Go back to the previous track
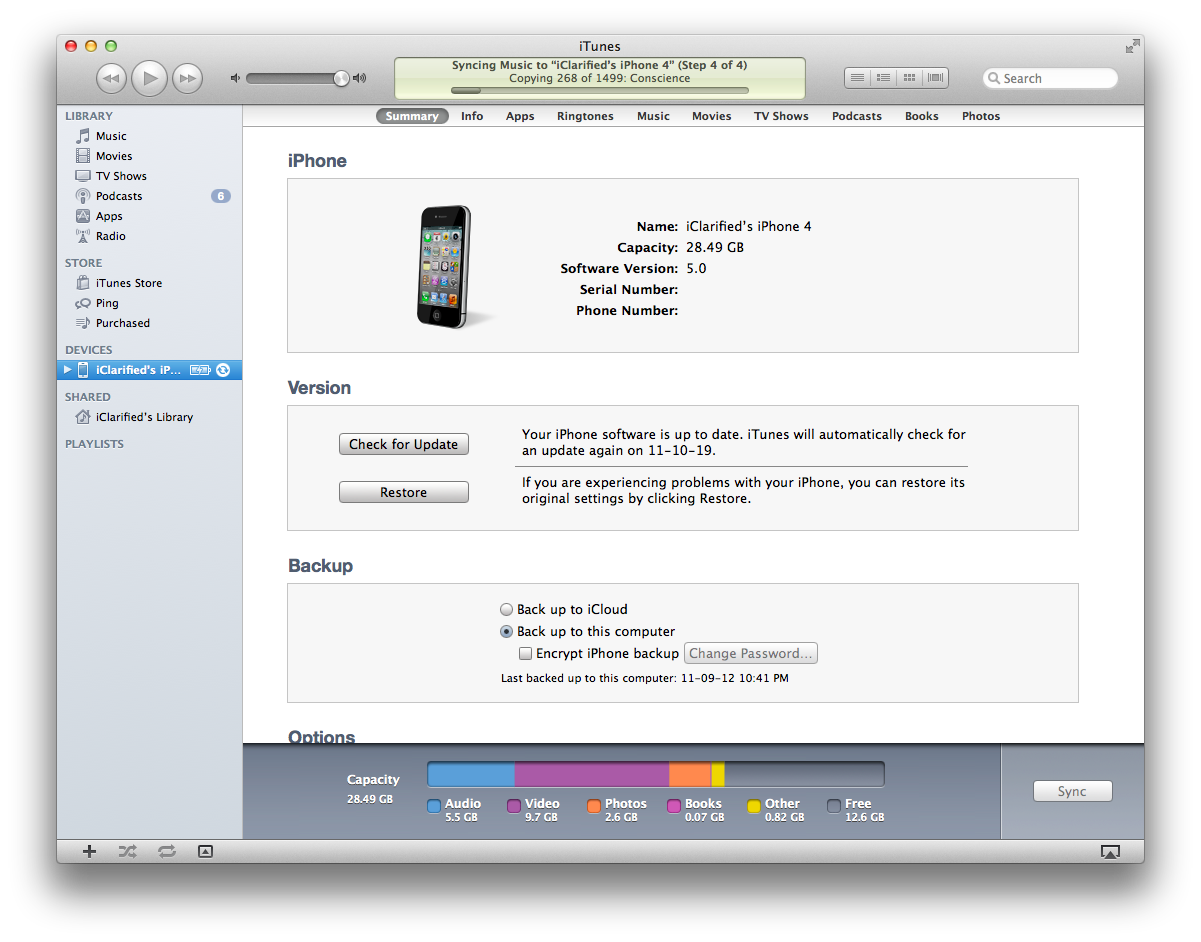 pyautogui.click(x=111, y=78)
